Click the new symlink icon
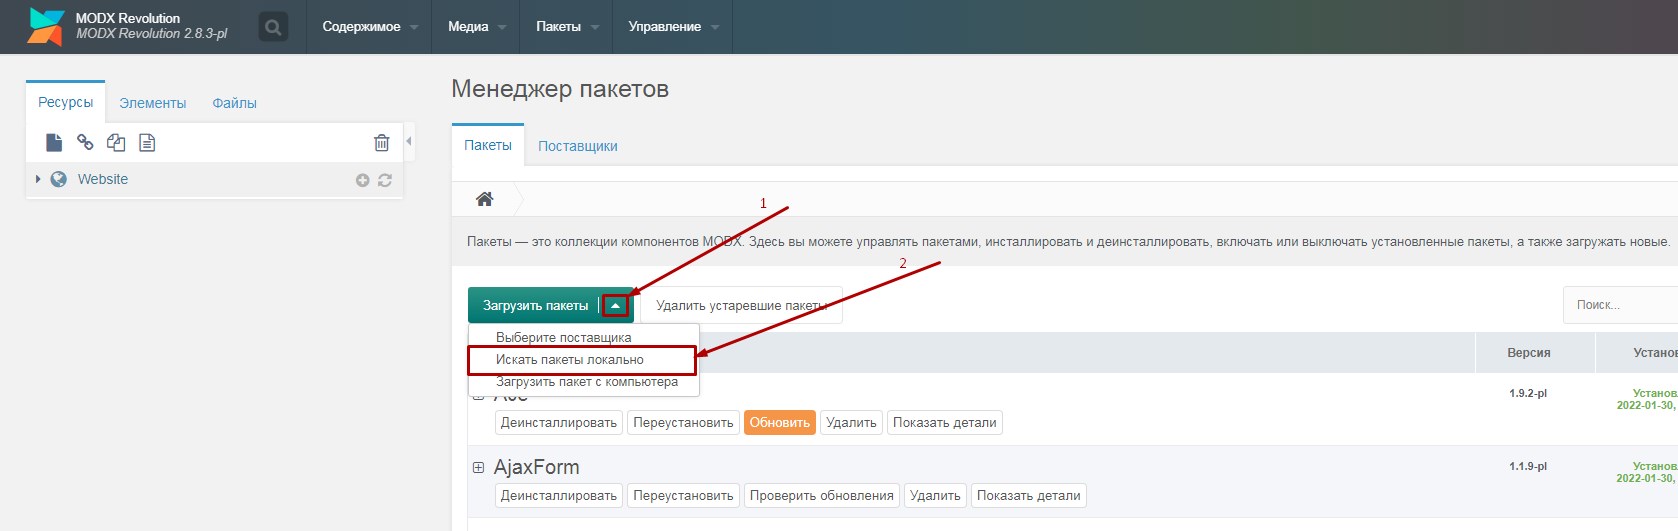This screenshot has width=1678, height=531. [116, 143]
